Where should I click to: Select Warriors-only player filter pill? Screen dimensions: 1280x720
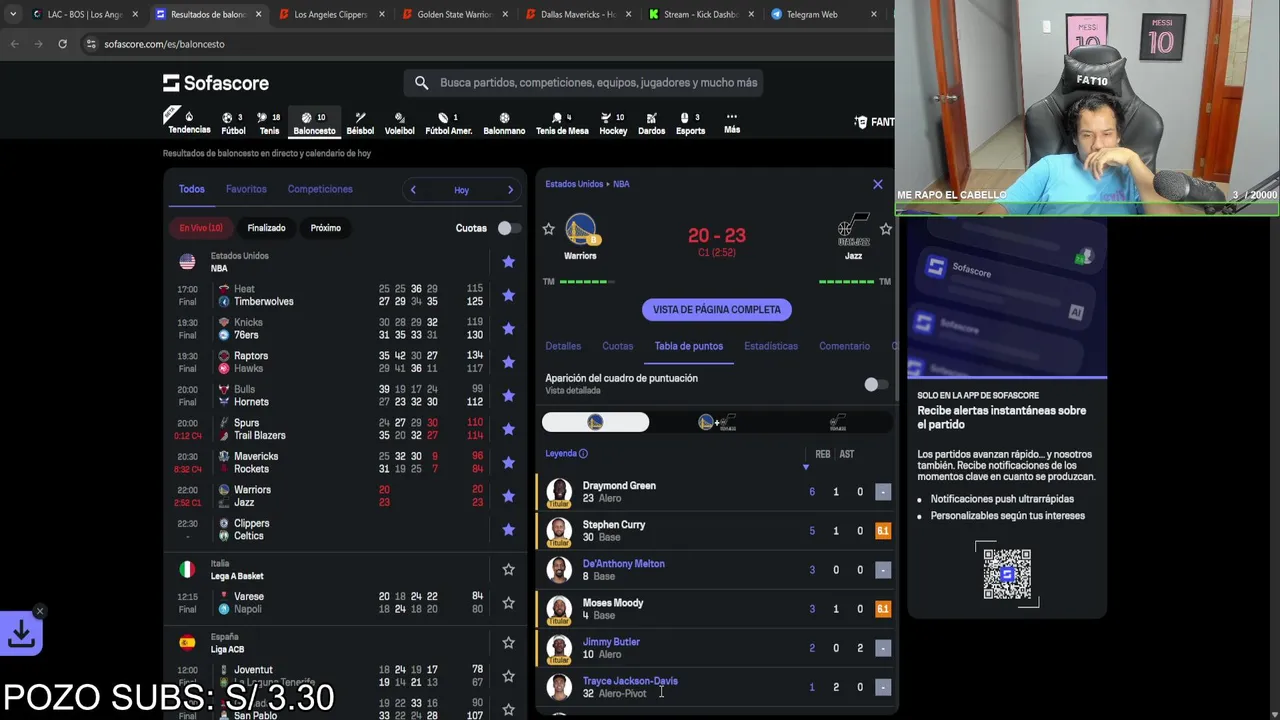(595, 422)
